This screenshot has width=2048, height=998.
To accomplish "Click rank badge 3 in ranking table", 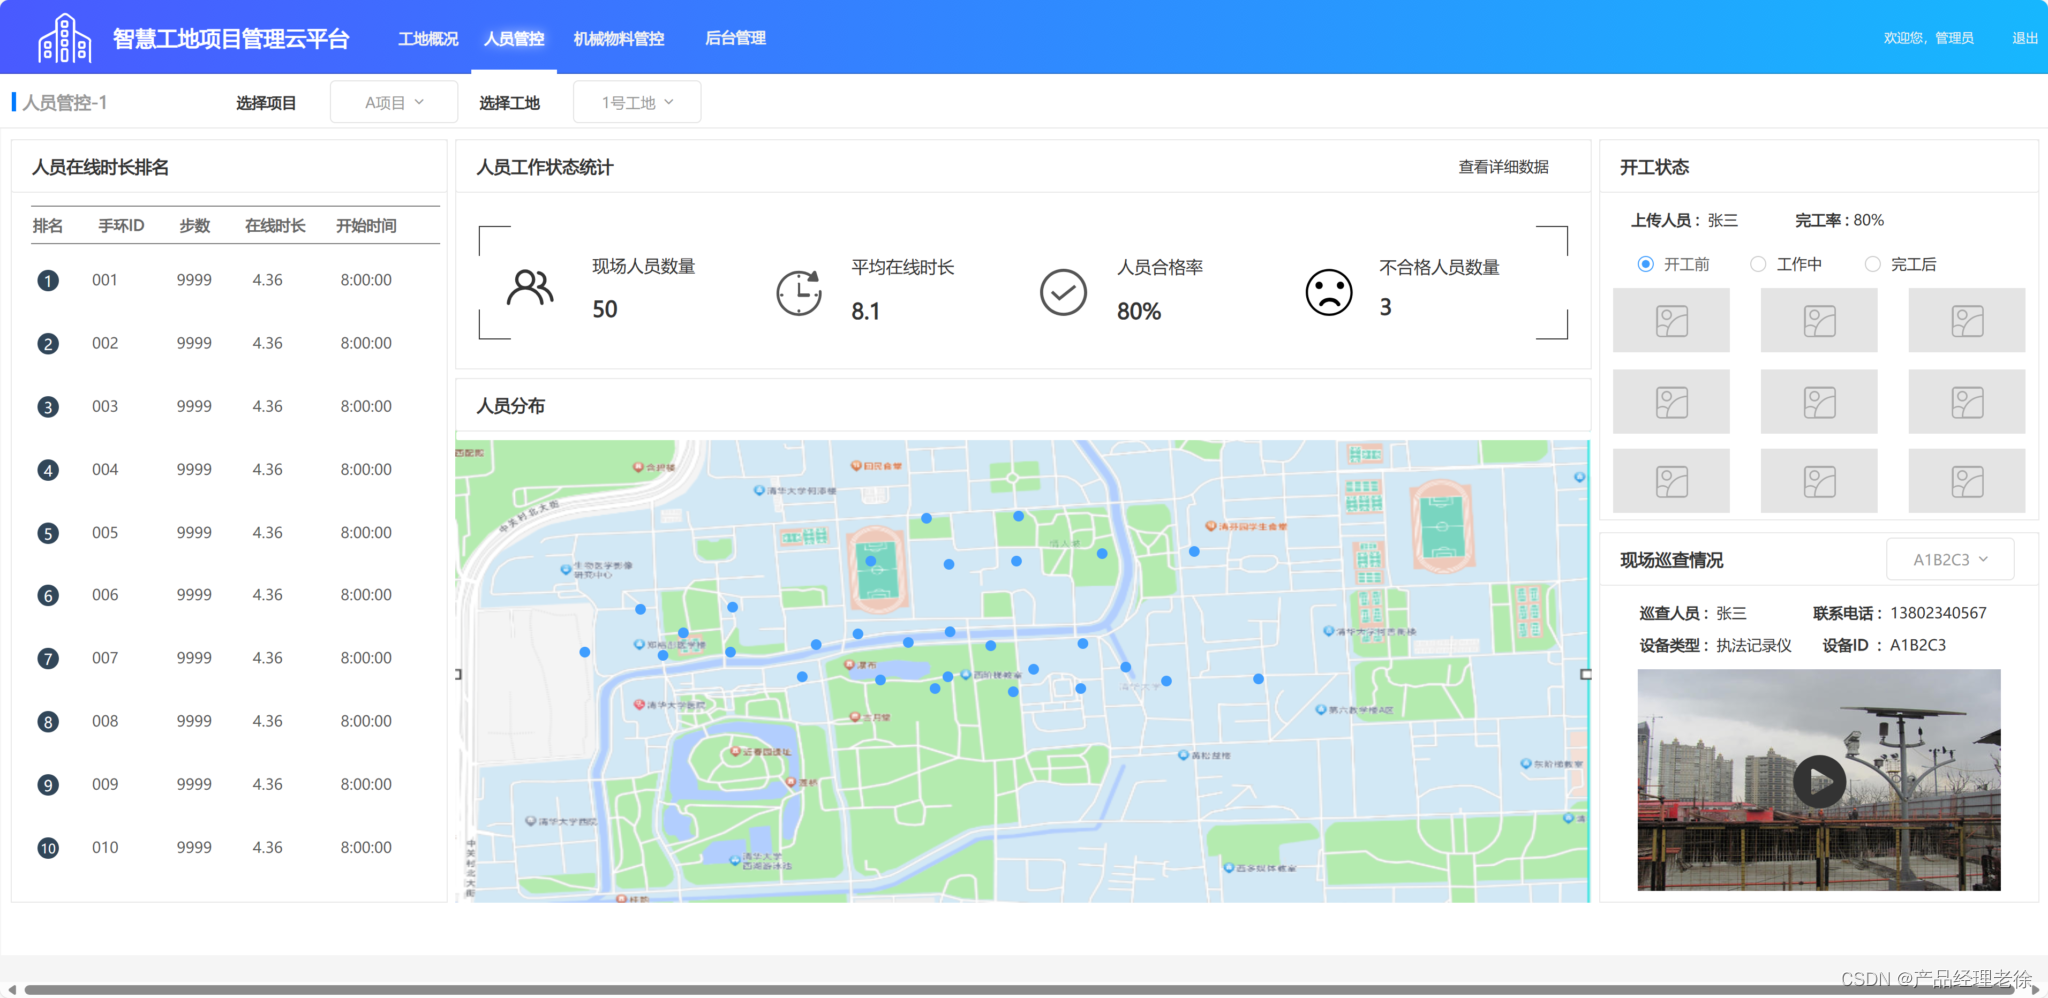I will (x=48, y=407).
